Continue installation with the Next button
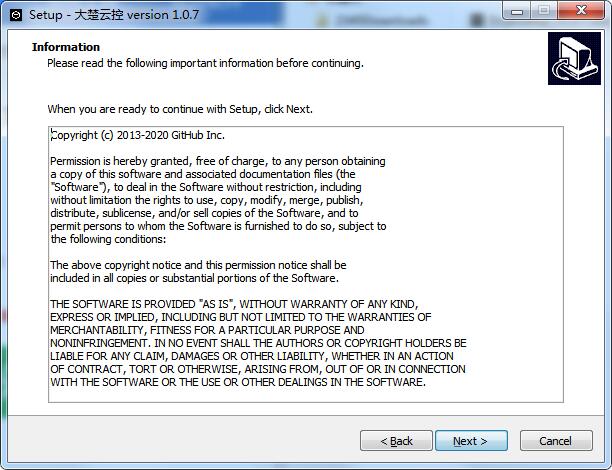 point(471,441)
